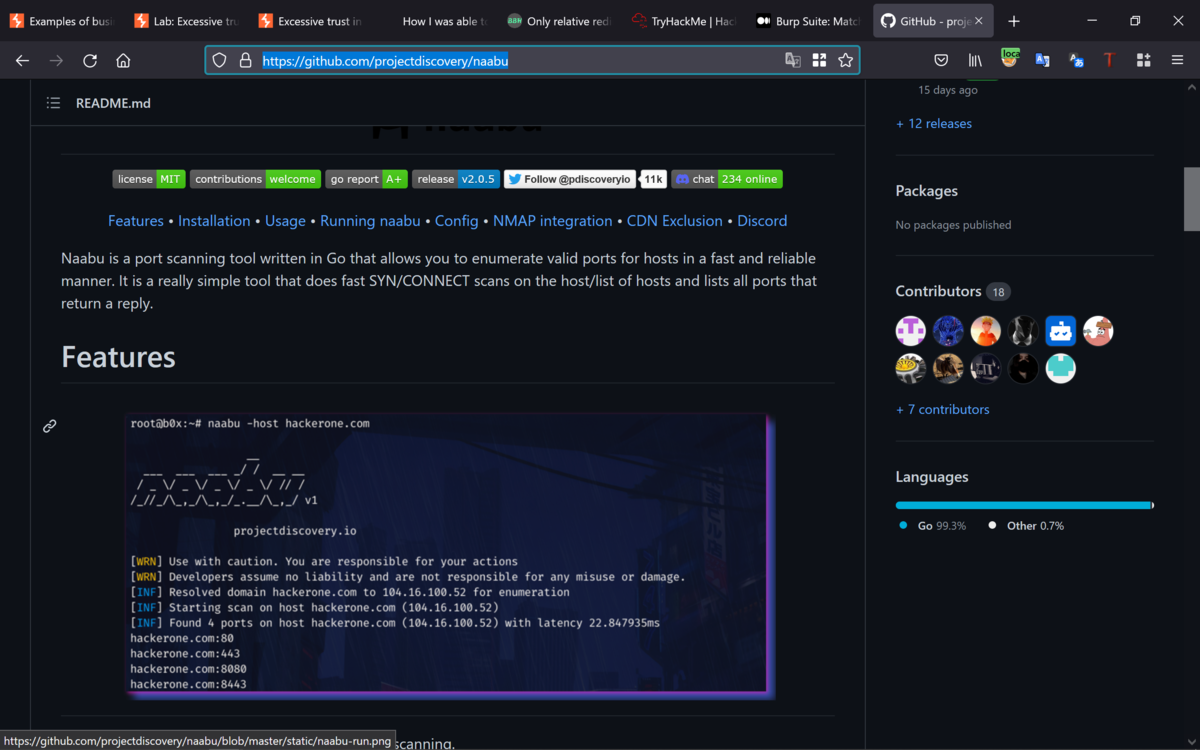The image size is (1200, 750).
Task: Click the Languages color bar
Action: [1025, 505]
